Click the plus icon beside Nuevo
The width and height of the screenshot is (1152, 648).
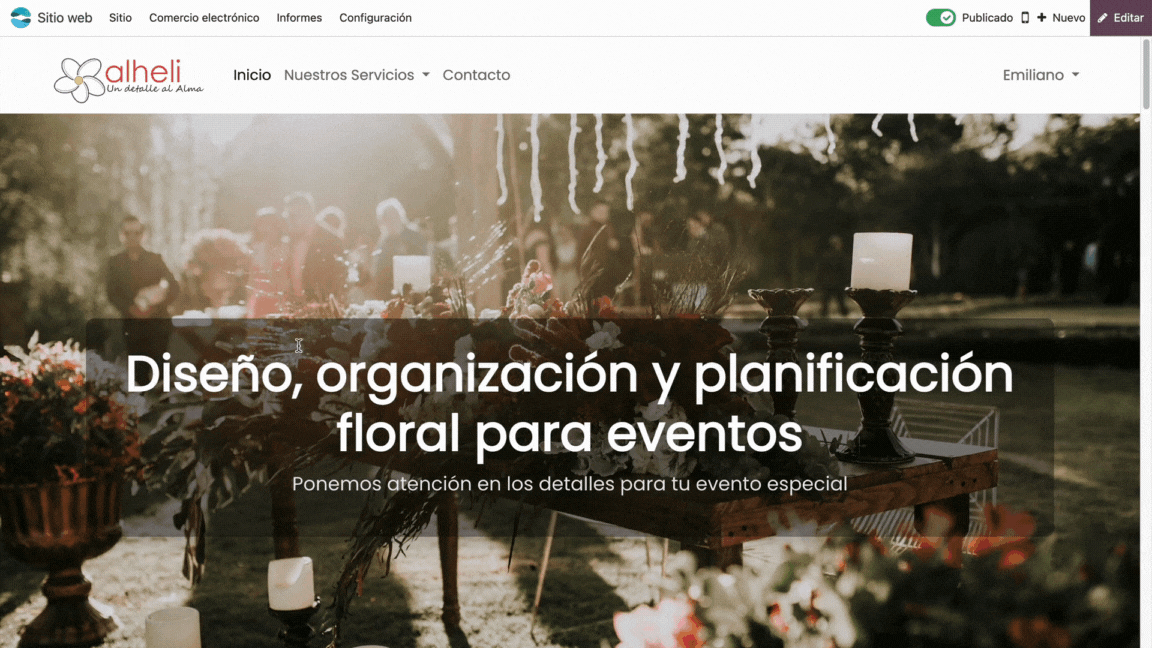coord(1042,18)
